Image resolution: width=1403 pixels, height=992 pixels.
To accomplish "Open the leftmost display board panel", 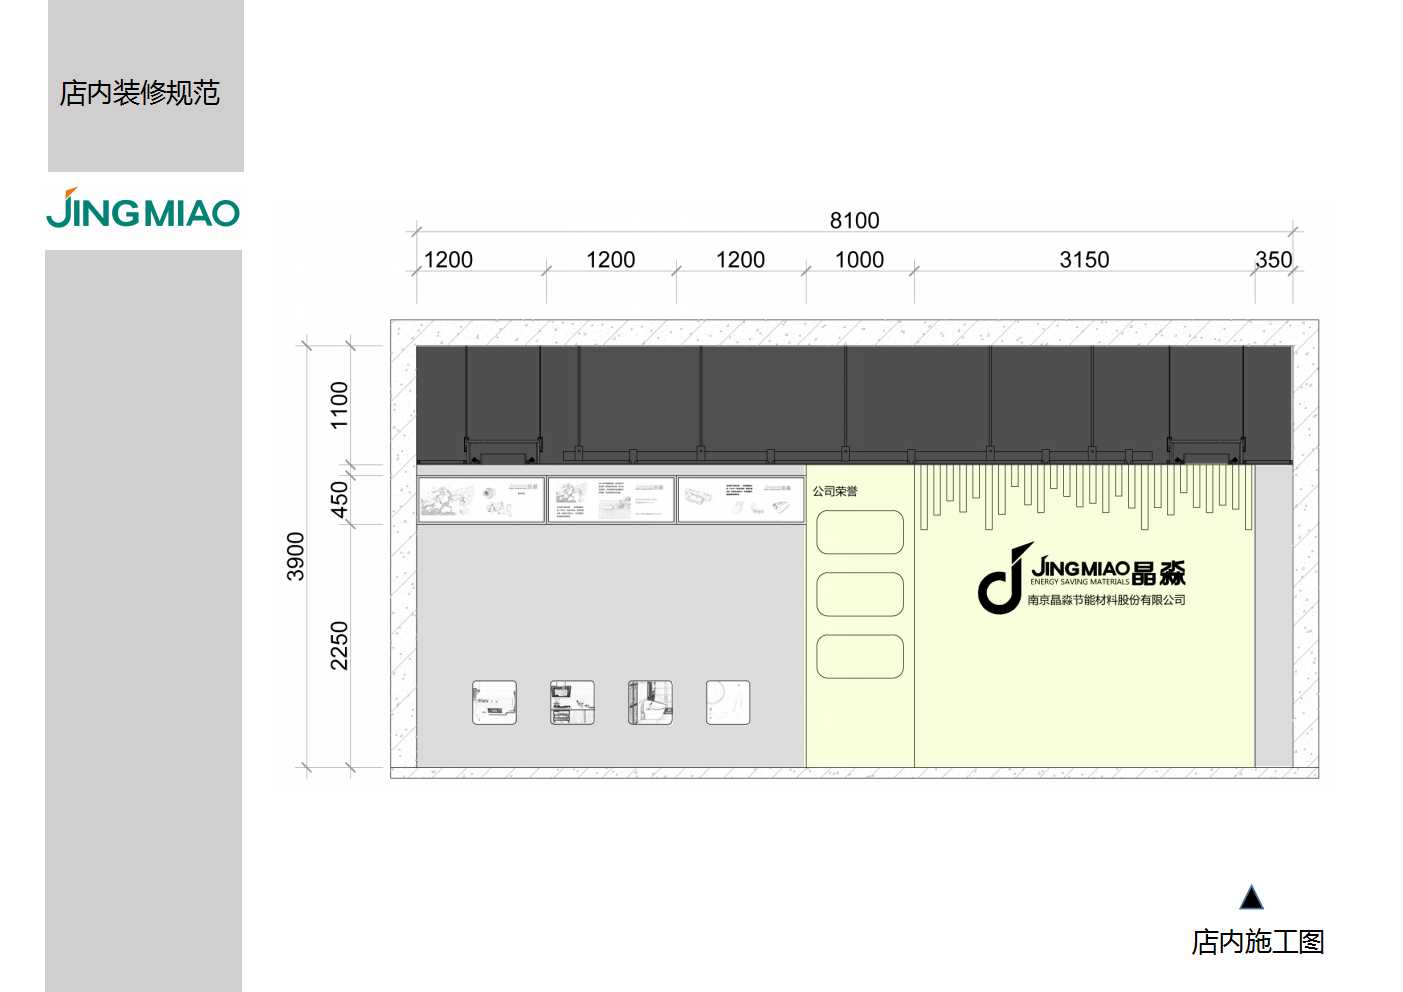I will click(481, 499).
